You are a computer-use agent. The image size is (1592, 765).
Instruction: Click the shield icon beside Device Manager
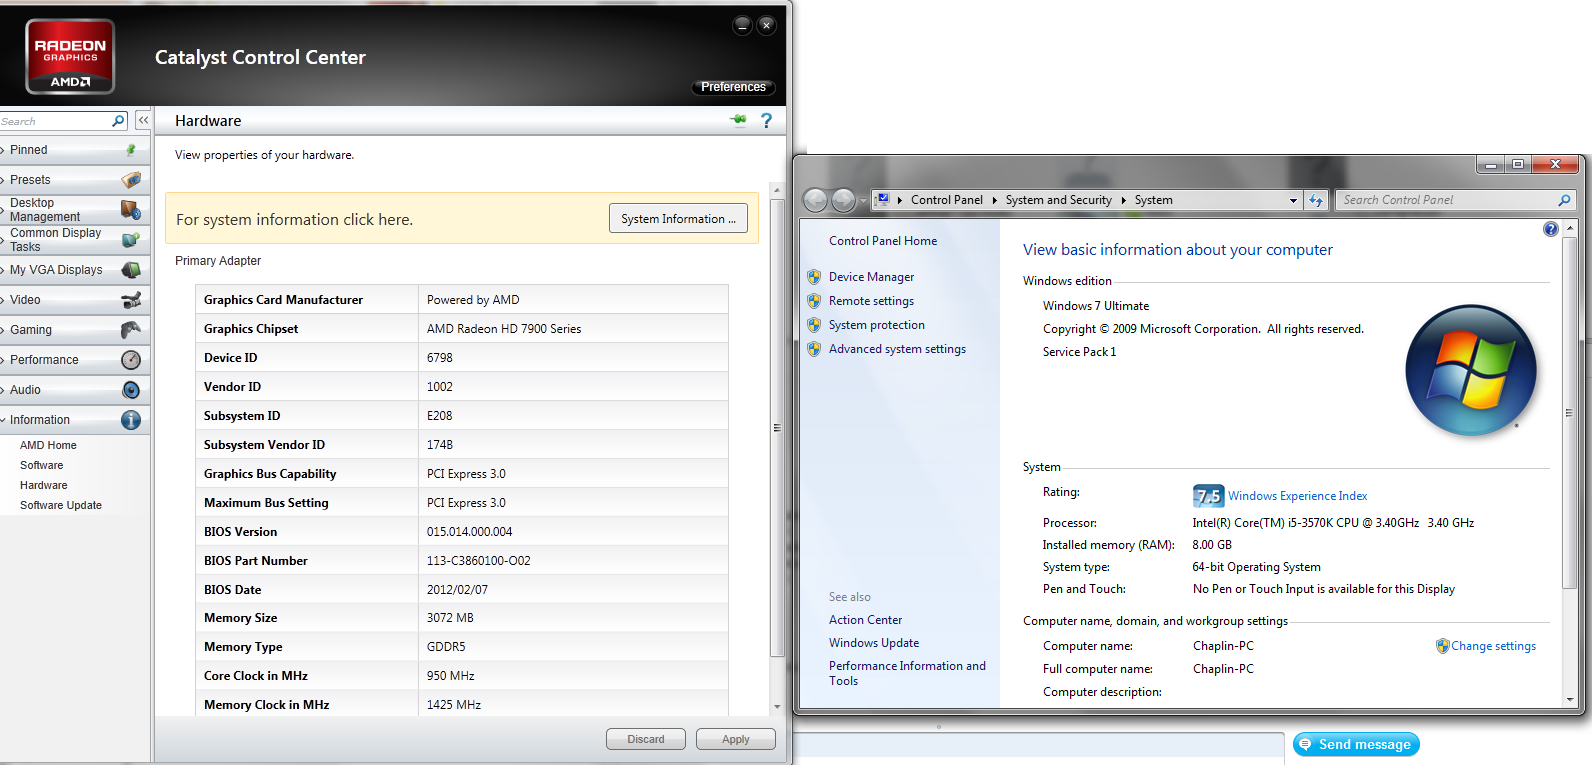tap(814, 277)
